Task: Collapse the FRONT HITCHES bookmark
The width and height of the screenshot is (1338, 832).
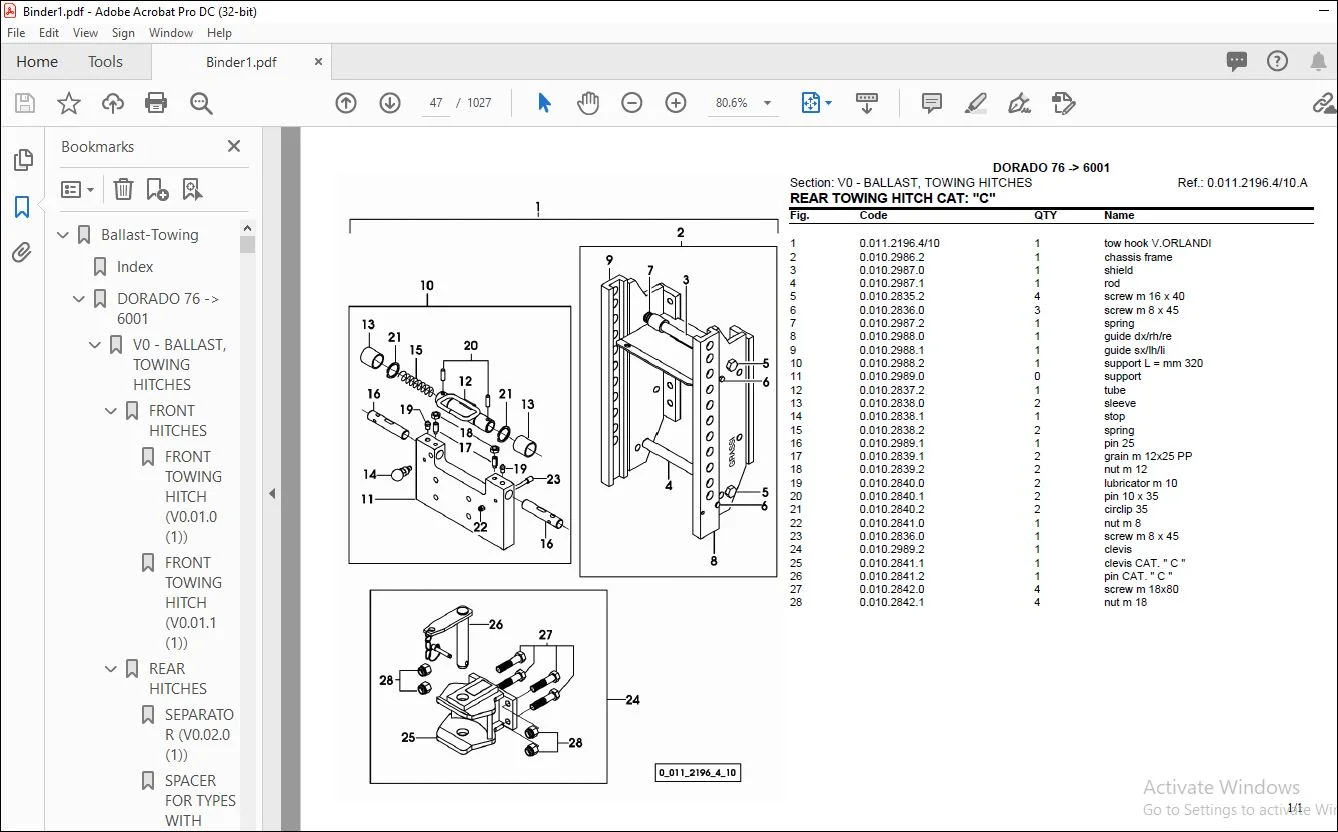Action: [112, 411]
